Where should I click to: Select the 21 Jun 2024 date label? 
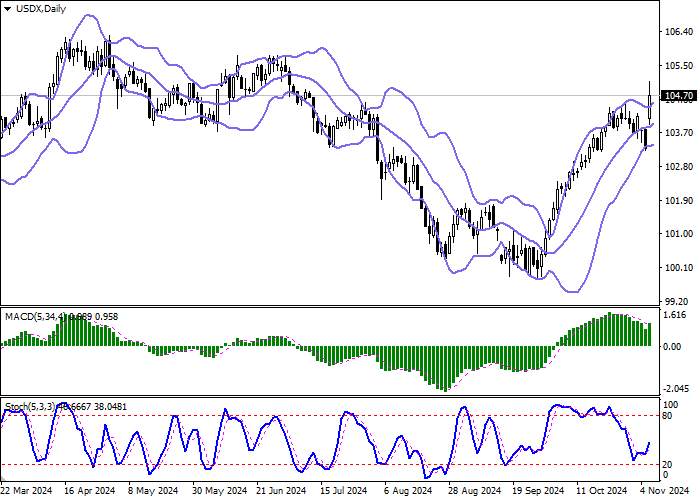click(x=281, y=491)
